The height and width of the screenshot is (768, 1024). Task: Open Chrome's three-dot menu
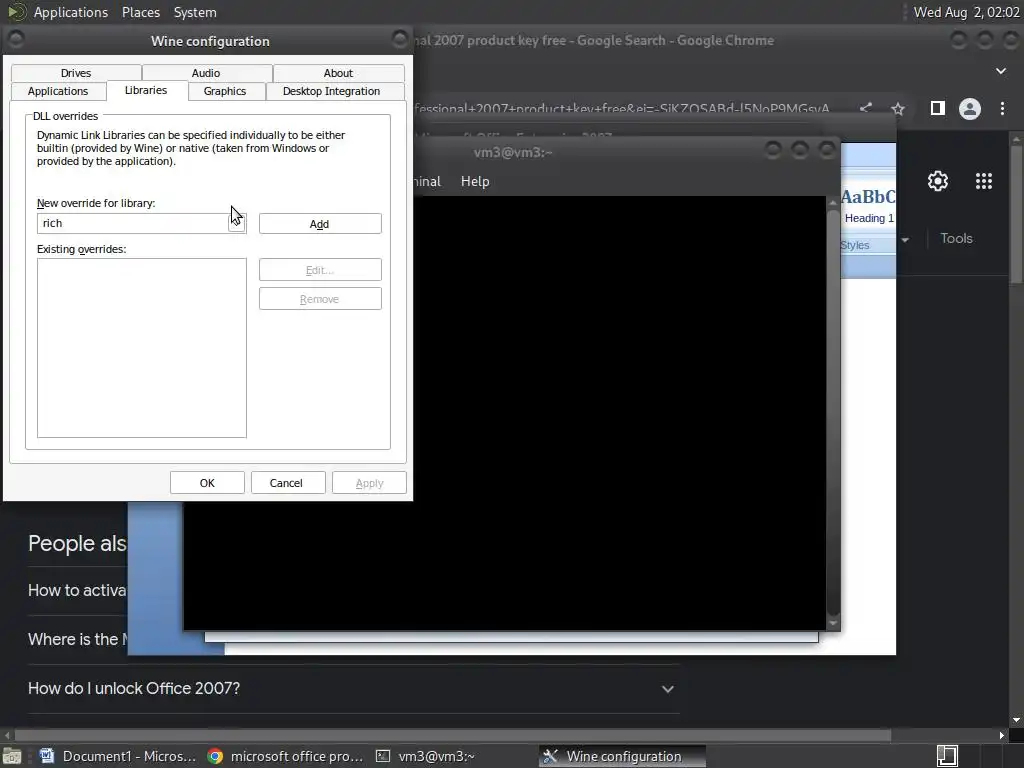1002,108
